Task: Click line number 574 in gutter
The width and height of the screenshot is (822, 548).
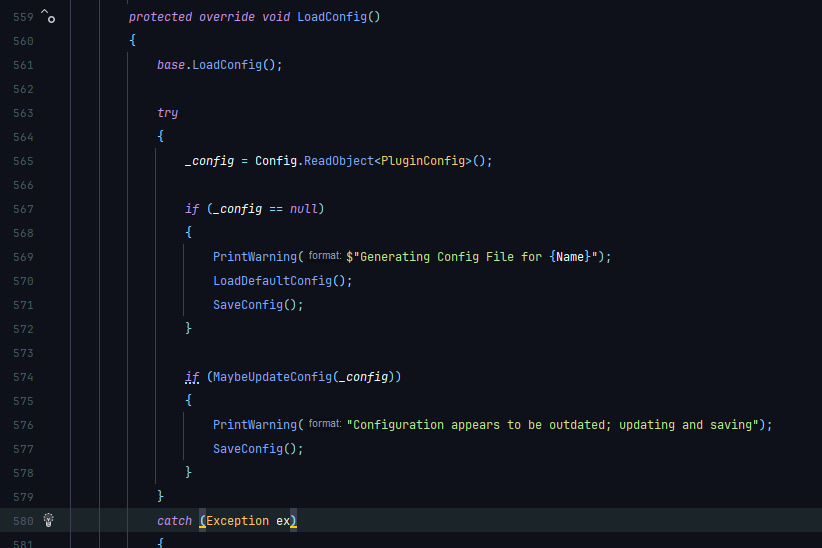Action: click(x=23, y=377)
